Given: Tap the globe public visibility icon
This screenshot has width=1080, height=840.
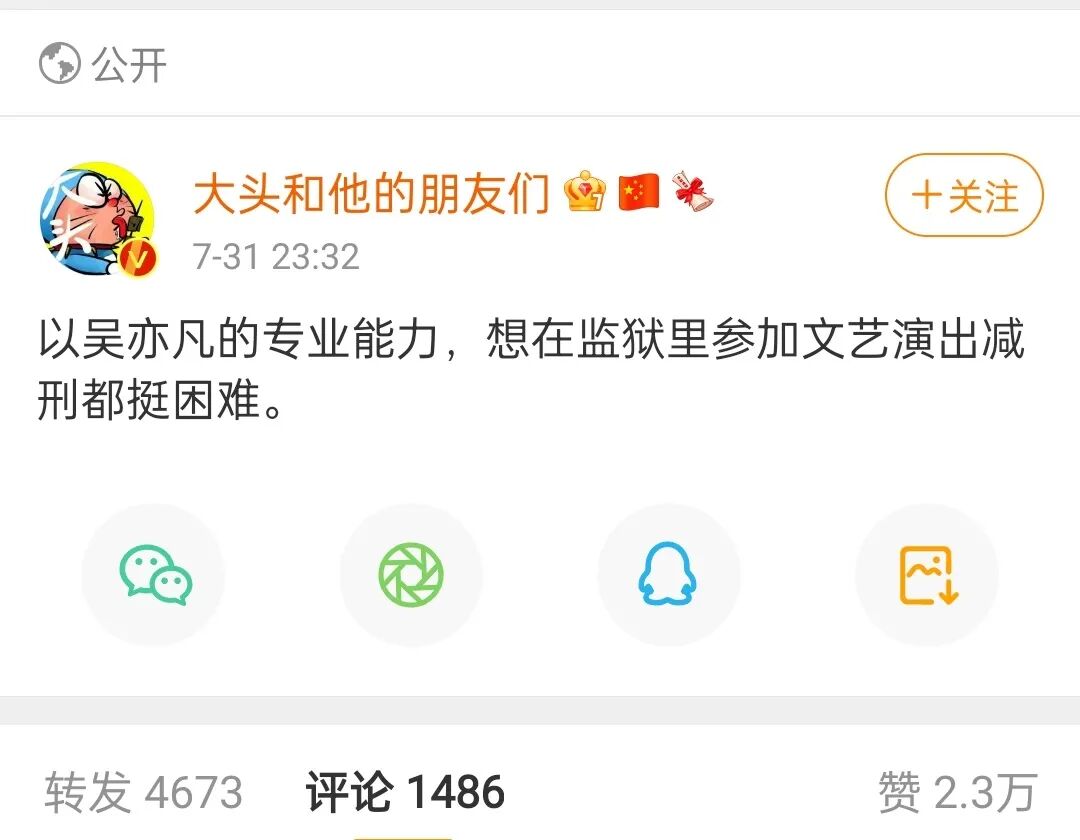Looking at the screenshot, I should point(59,63).
